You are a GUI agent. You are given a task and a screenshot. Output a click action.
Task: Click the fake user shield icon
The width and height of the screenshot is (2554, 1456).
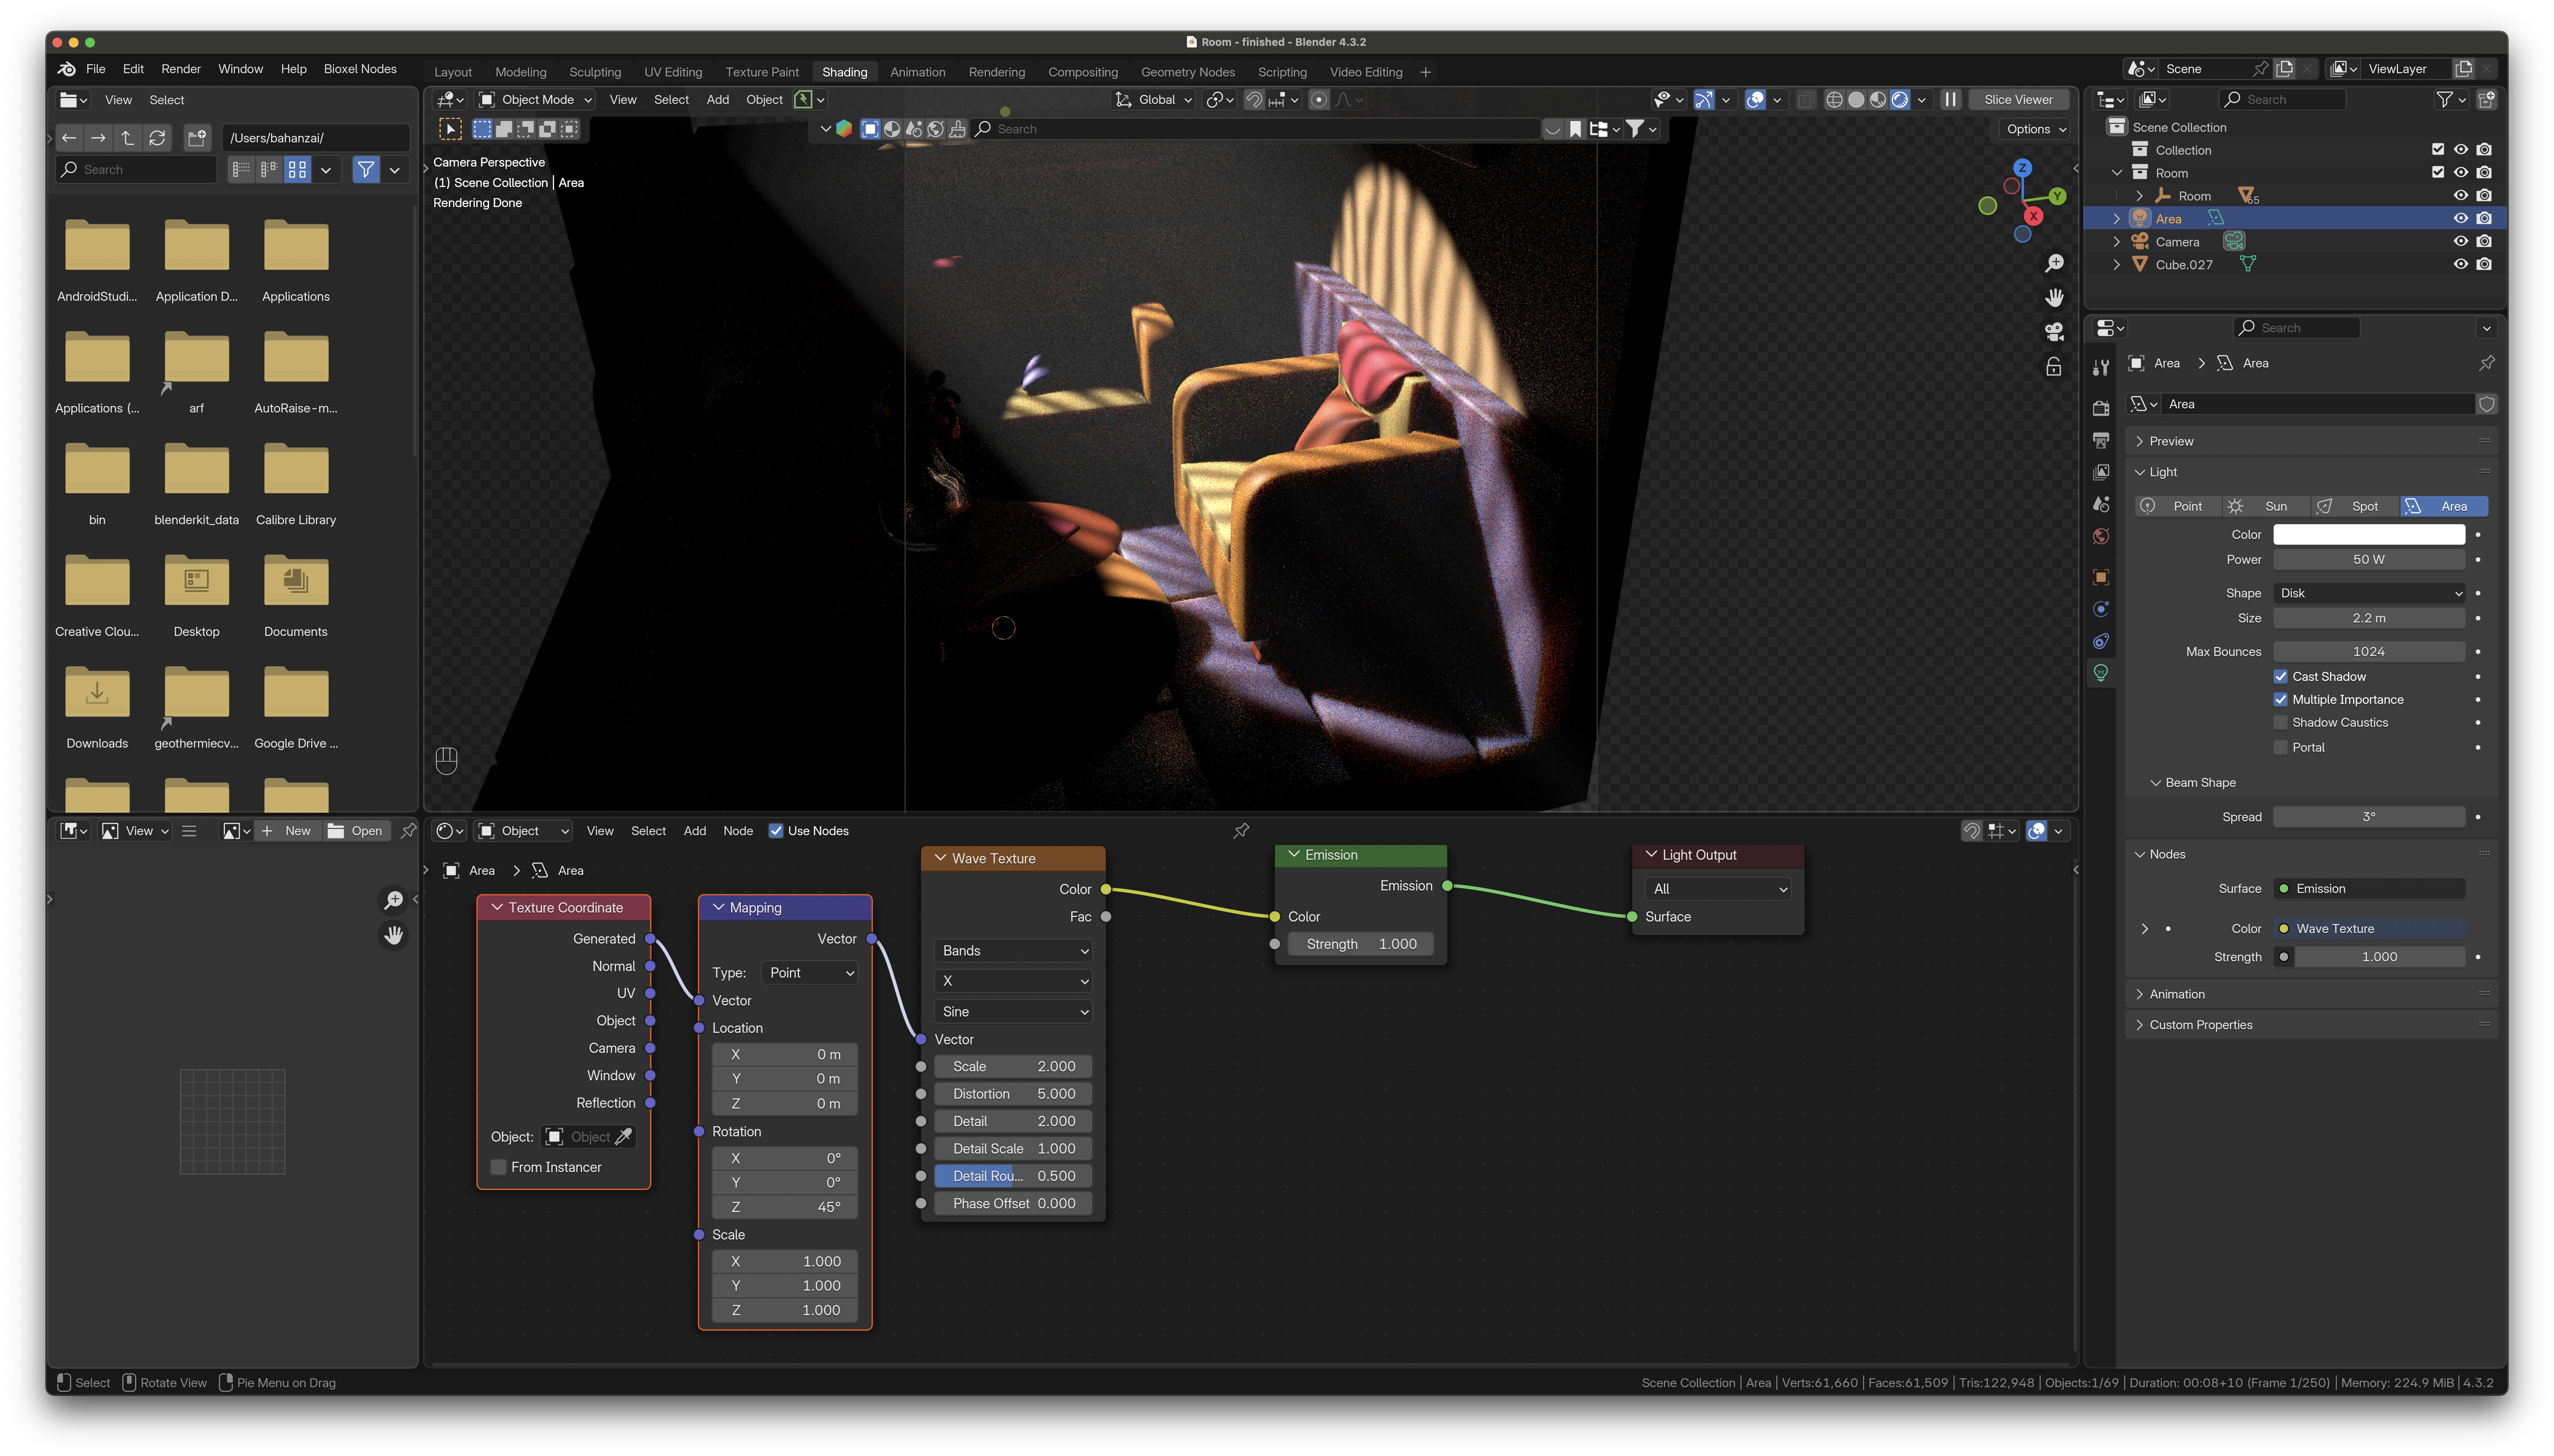(x=2487, y=404)
